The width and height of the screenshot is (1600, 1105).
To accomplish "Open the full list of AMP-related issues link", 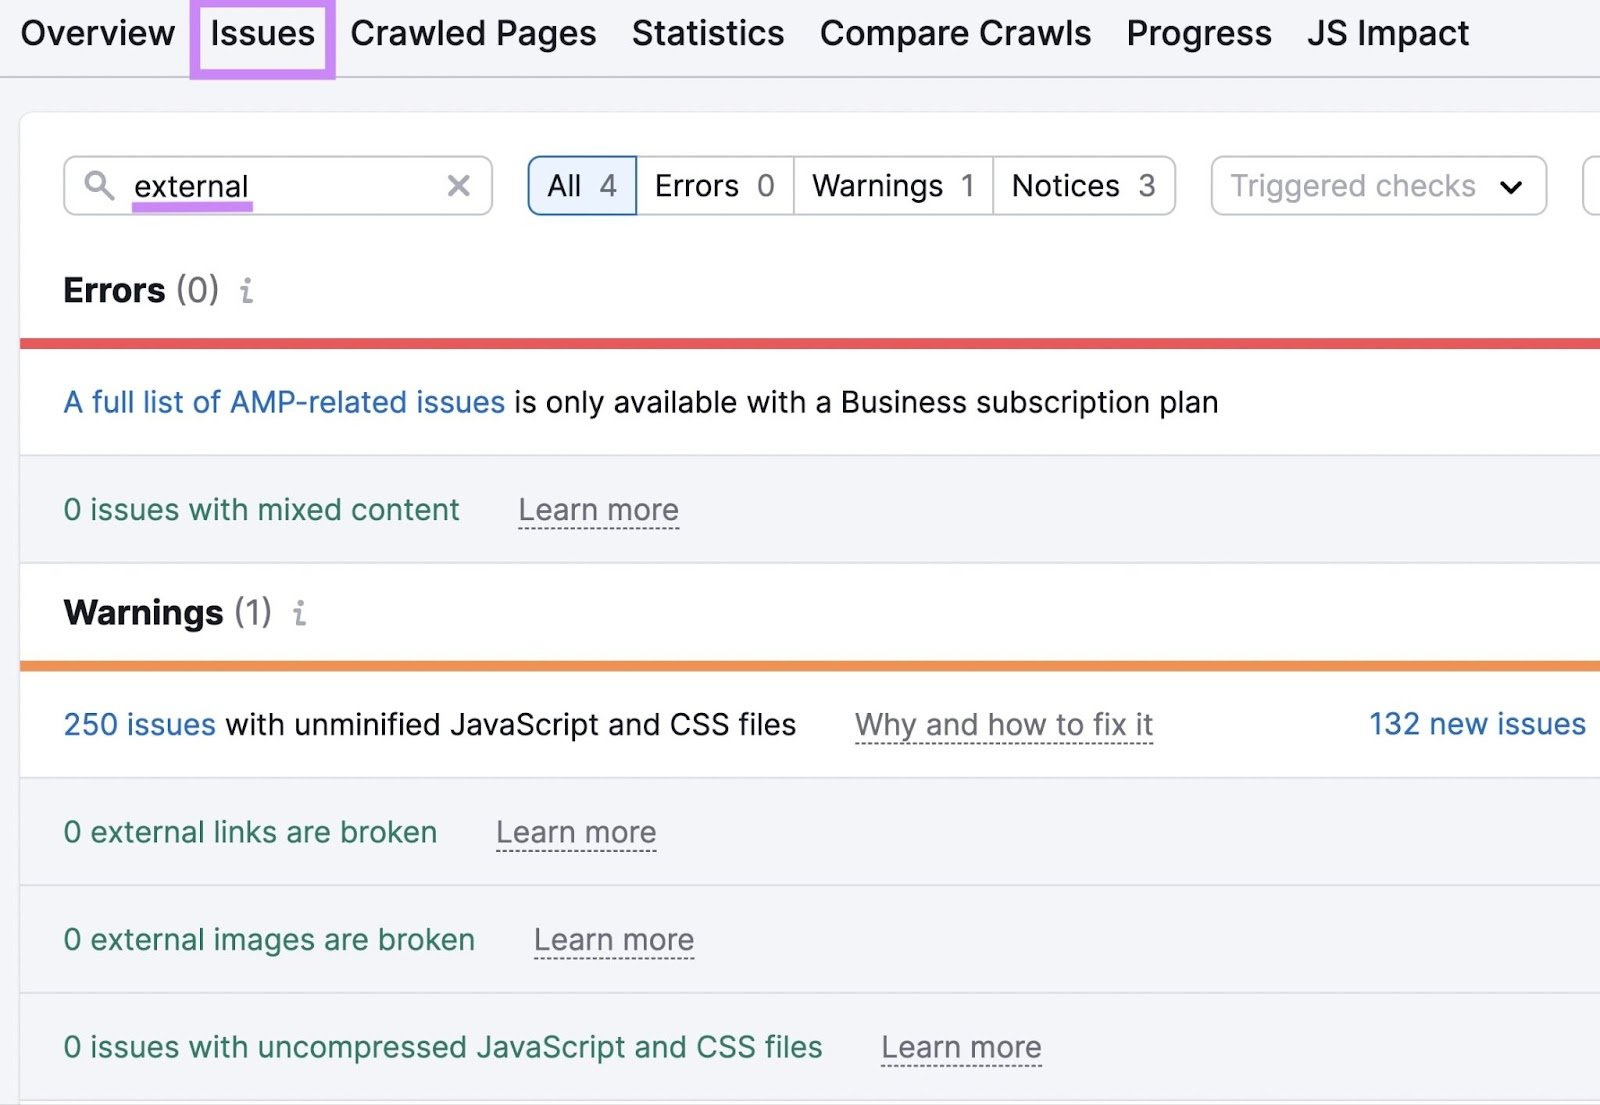I will 283,402.
